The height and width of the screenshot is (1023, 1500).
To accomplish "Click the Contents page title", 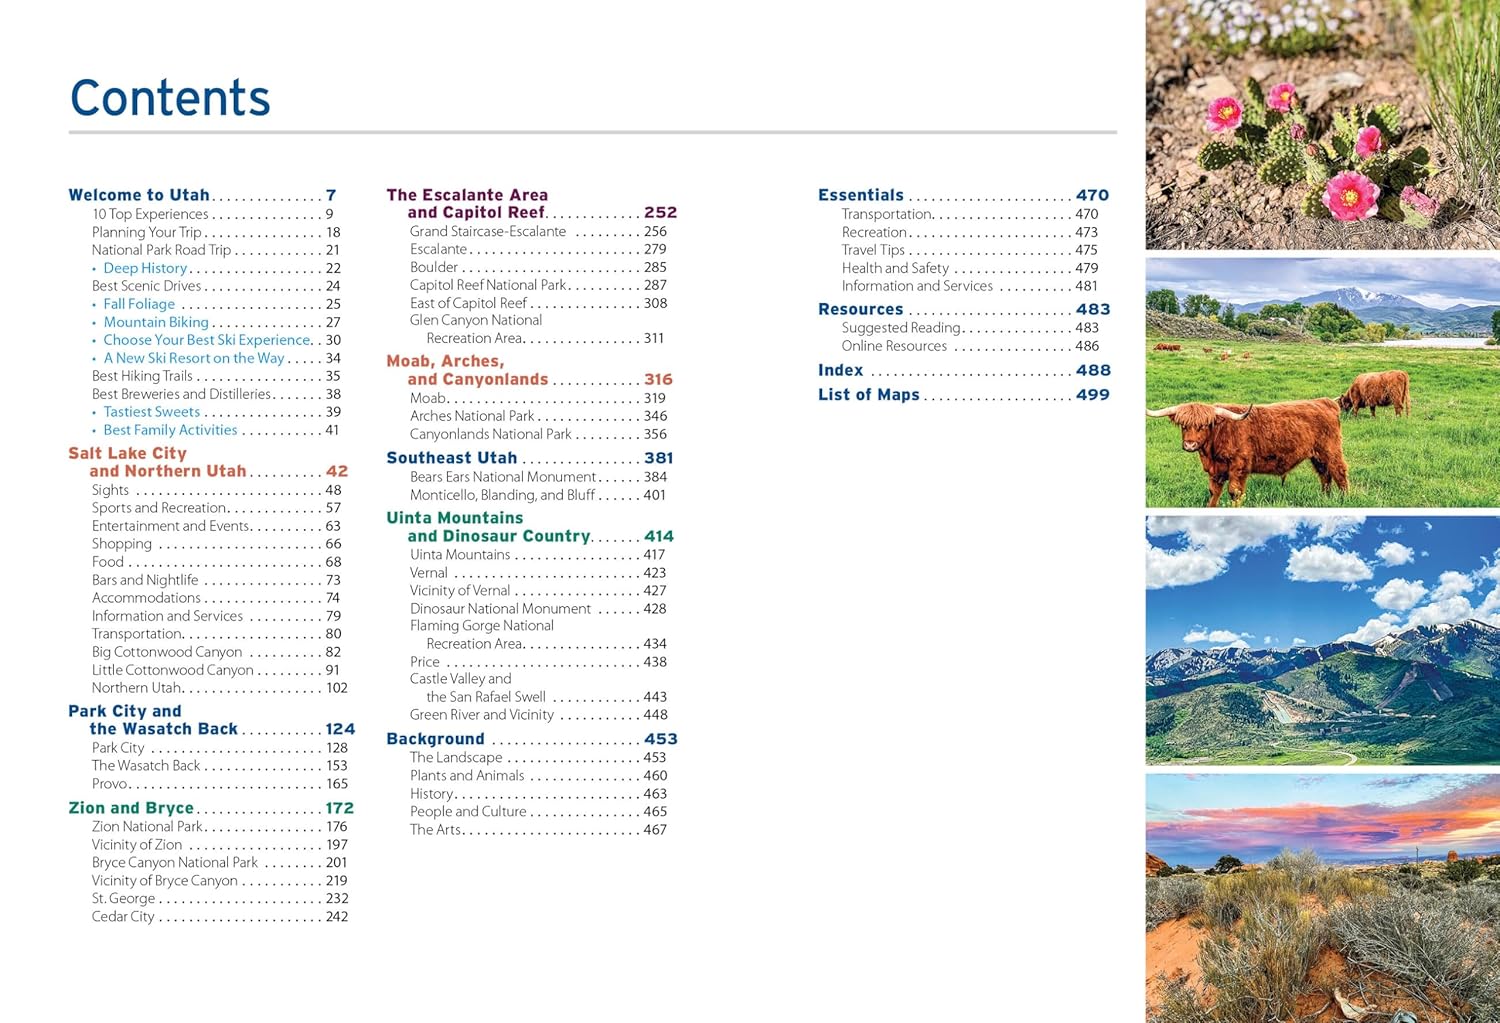I will (170, 98).
